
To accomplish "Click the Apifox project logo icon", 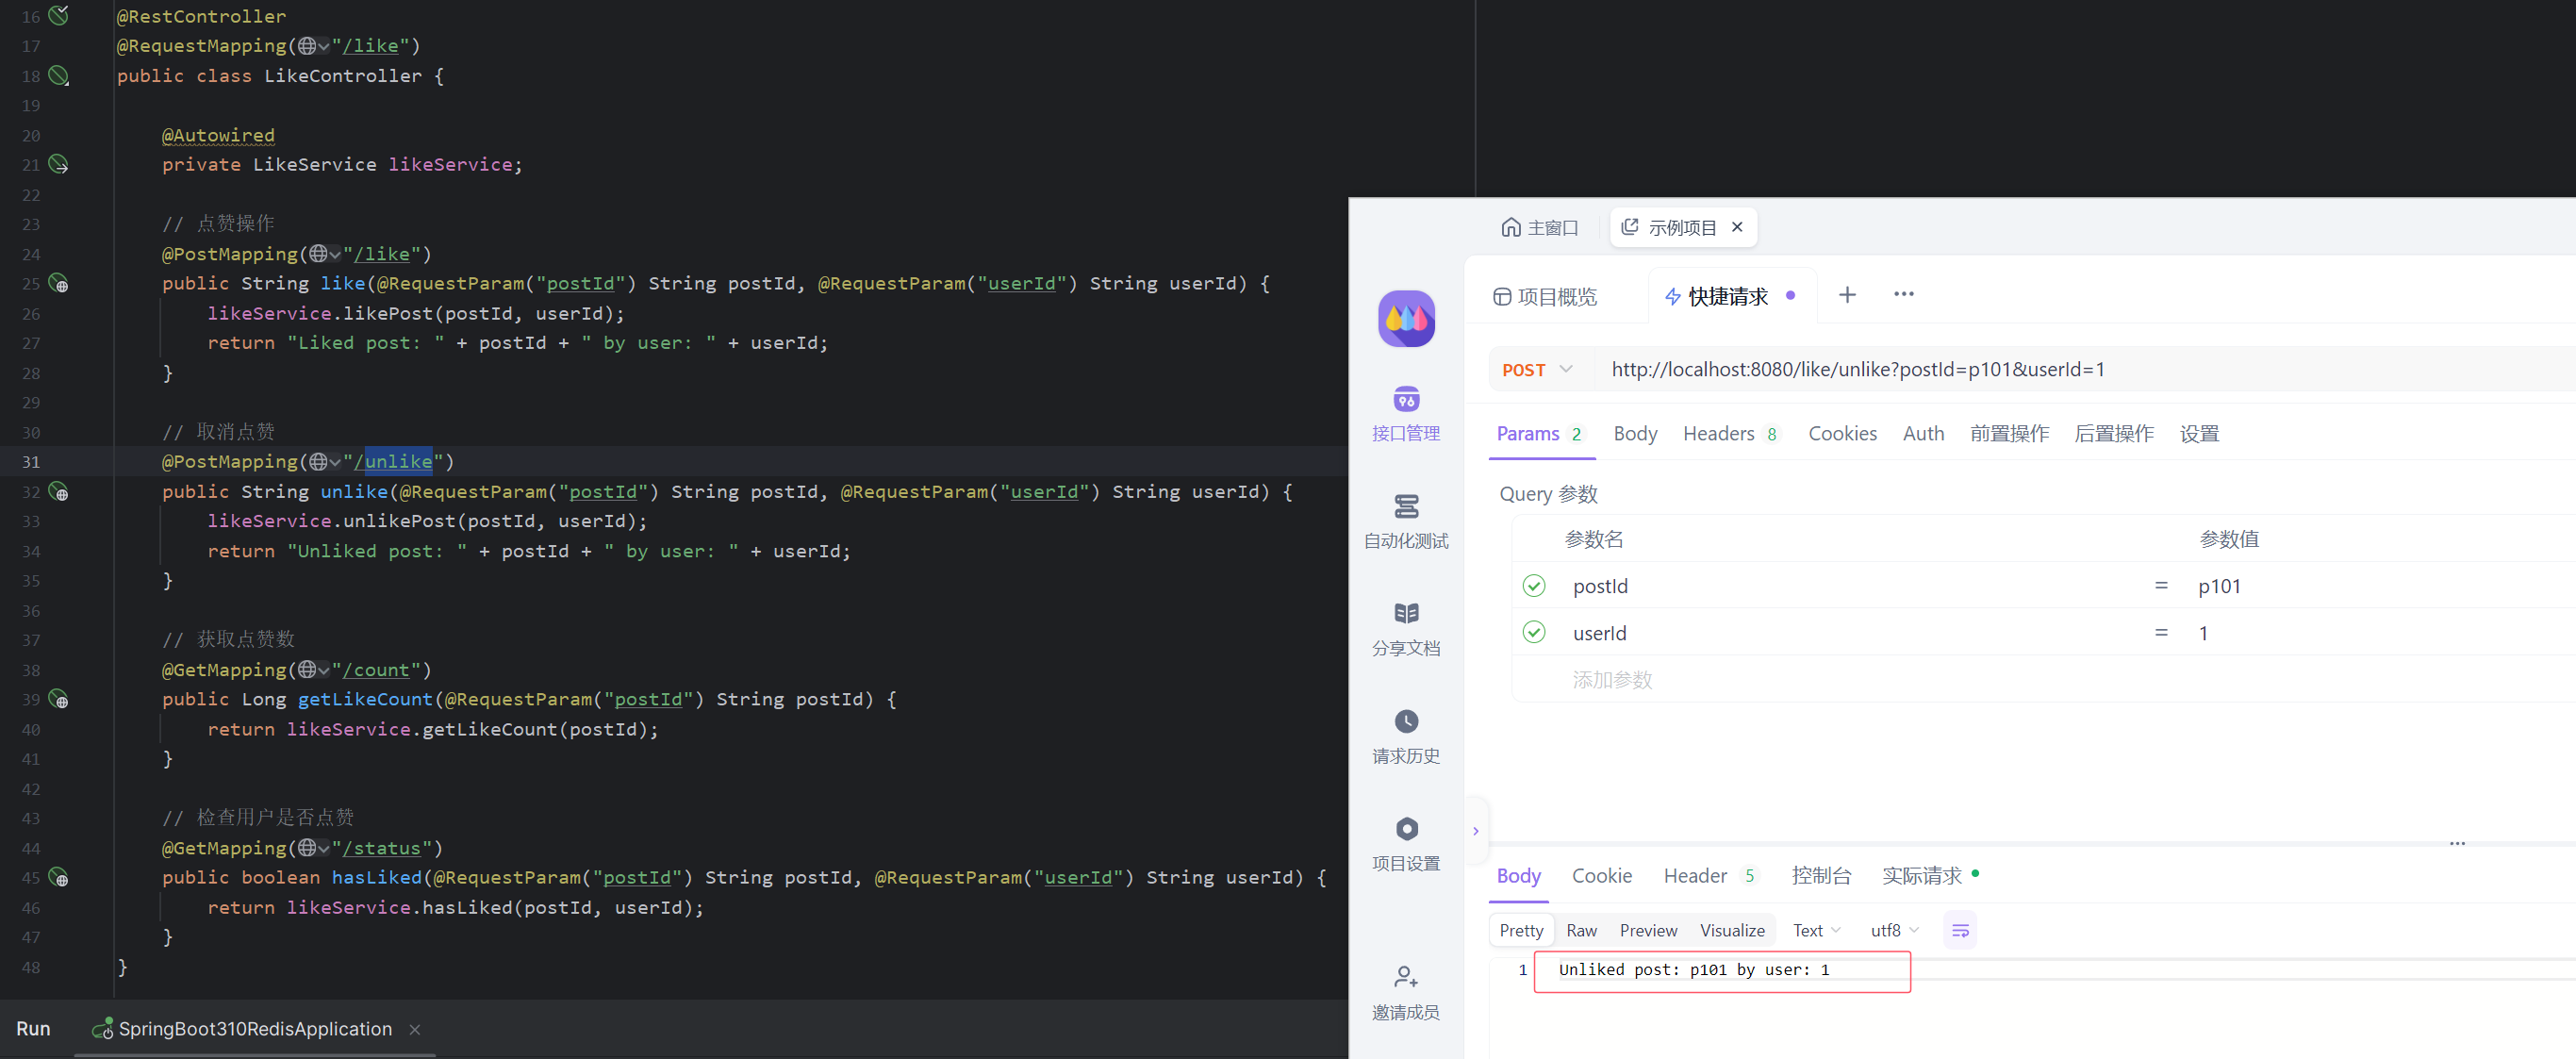I will tap(1406, 315).
